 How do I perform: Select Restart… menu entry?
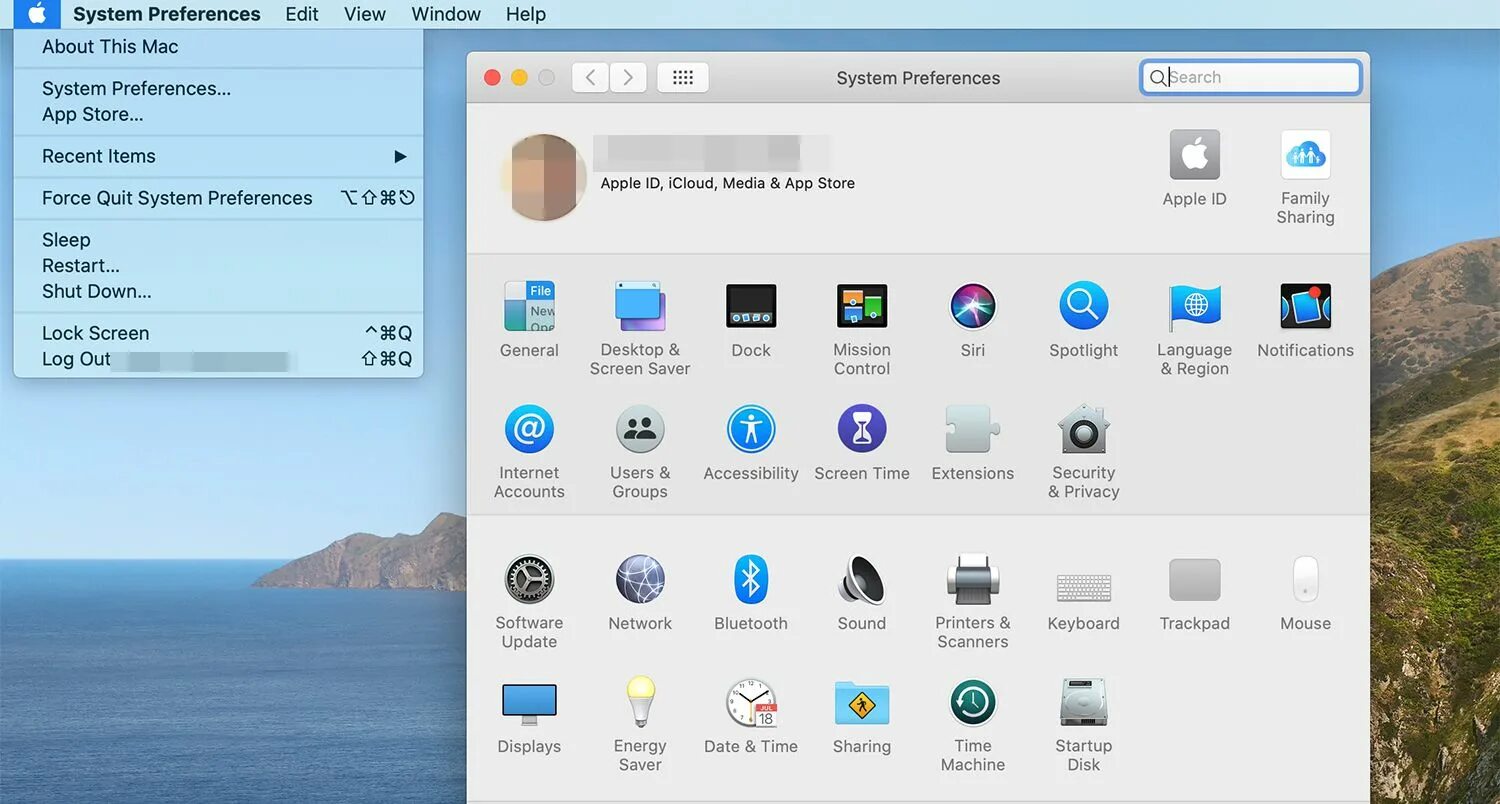(218, 266)
